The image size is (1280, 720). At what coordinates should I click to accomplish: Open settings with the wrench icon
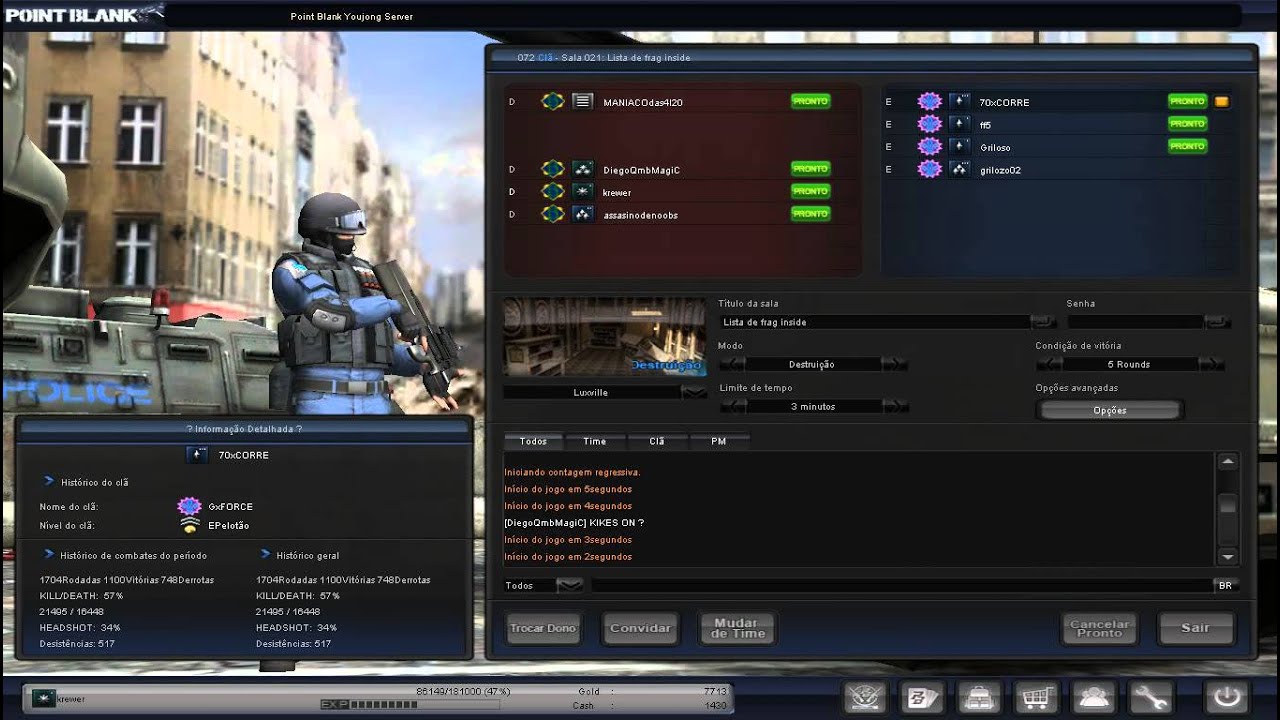click(x=1150, y=696)
